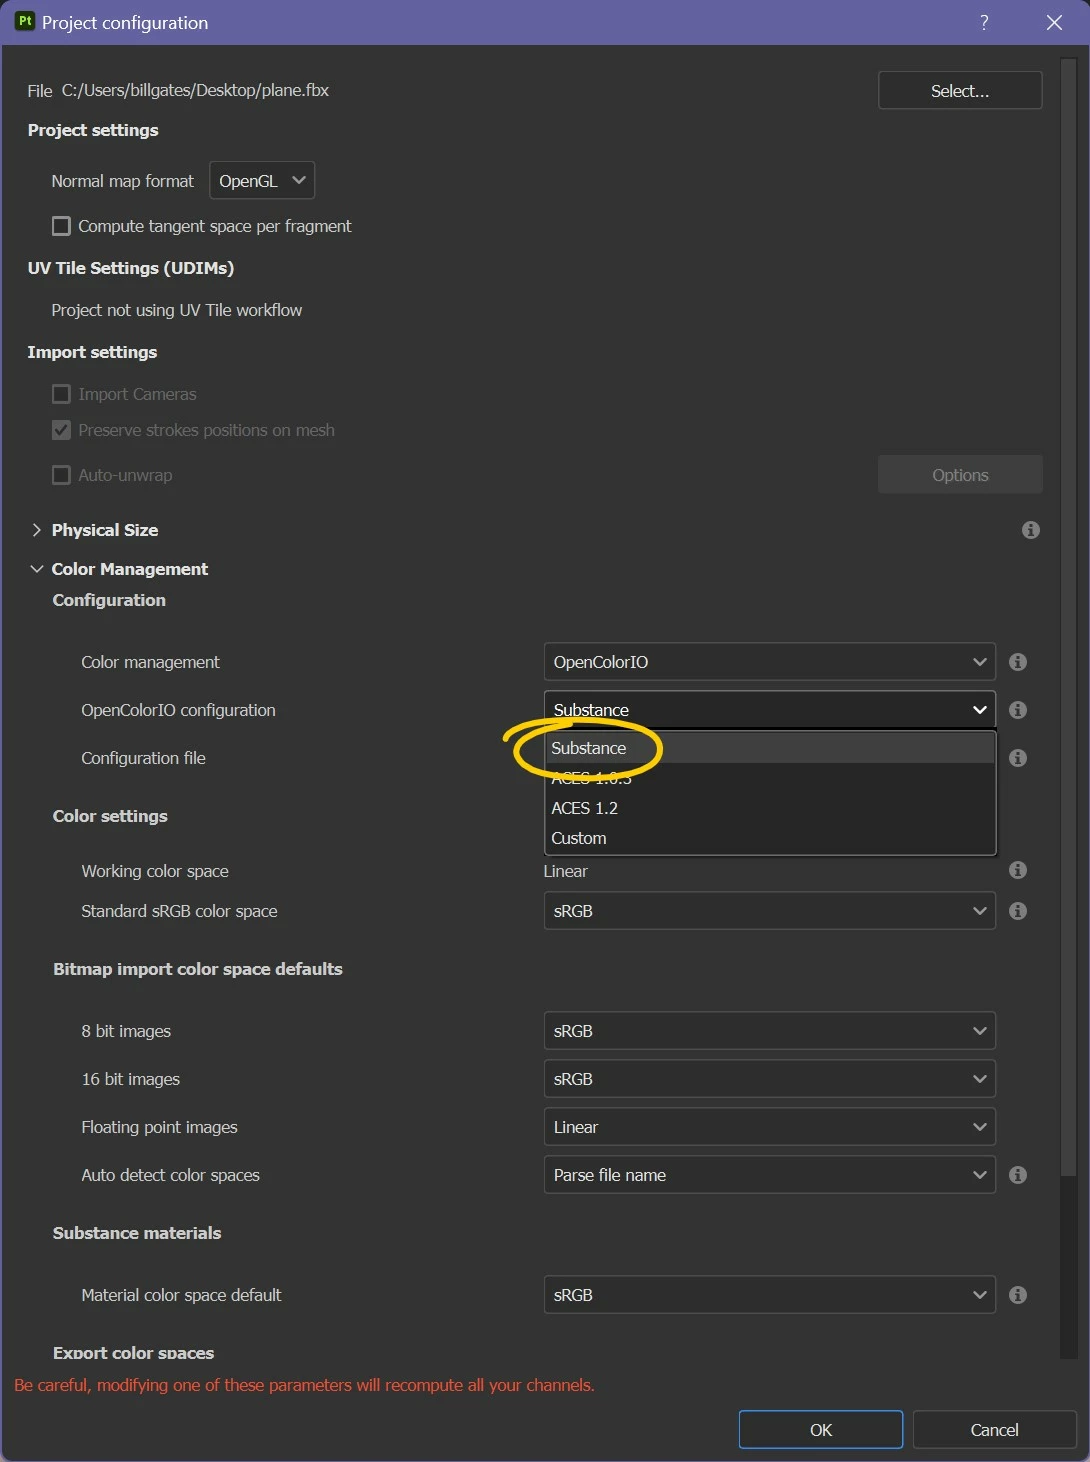Click info icon beside Standard sRGB color space
Image resolution: width=1090 pixels, height=1462 pixels.
pyautogui.click(x=1018, y=911)
